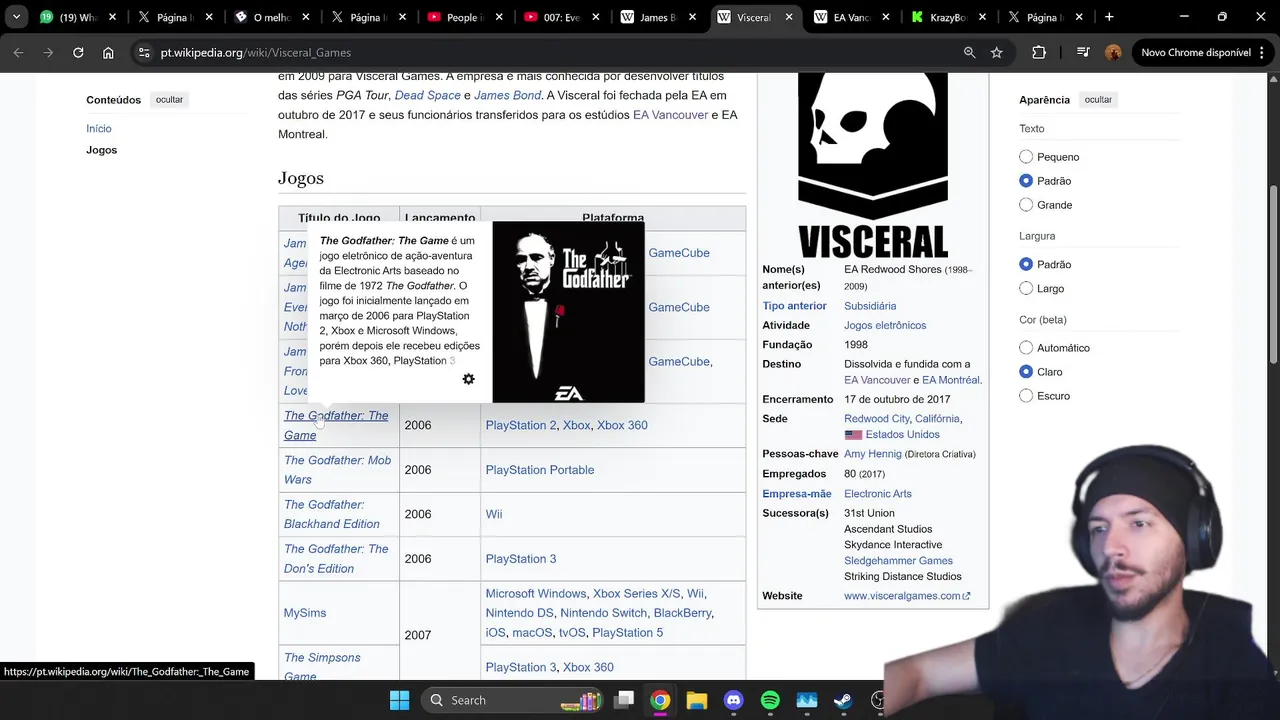The image size is (1280, 720).
Task: Click the Godfather cover thumbnail
Action: (x=568, y=312)
